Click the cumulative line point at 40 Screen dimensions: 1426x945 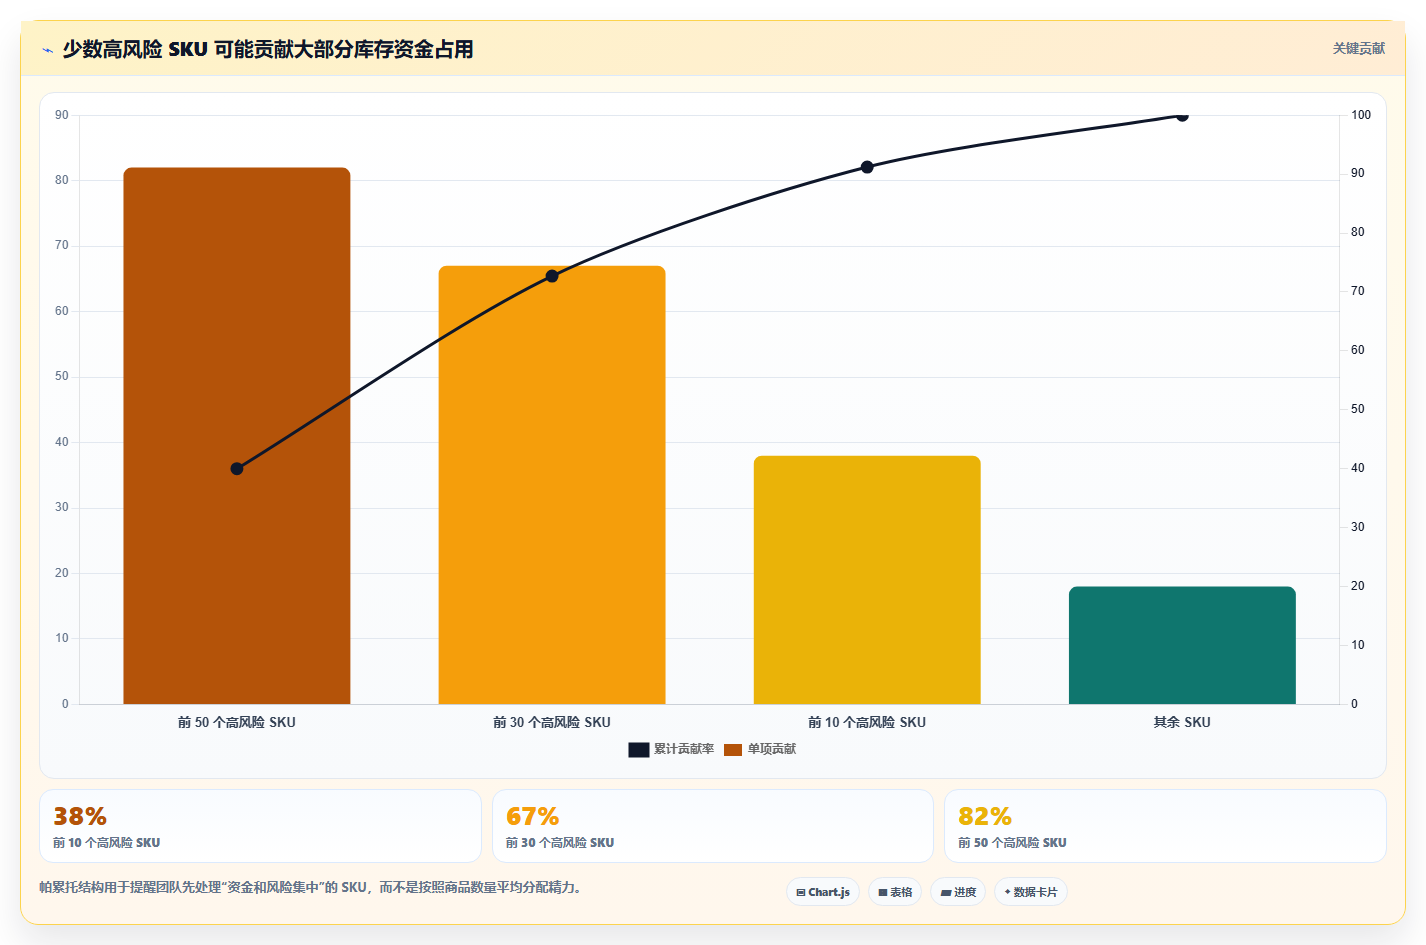[237, 469]
